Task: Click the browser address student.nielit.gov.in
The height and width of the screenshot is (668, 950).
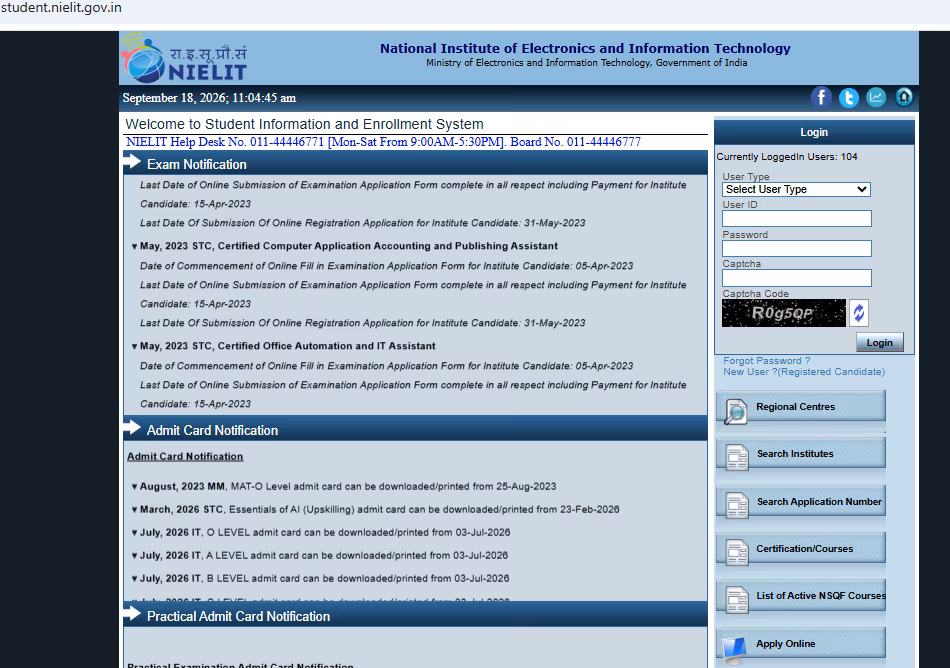Action: (x=61, y=8)
